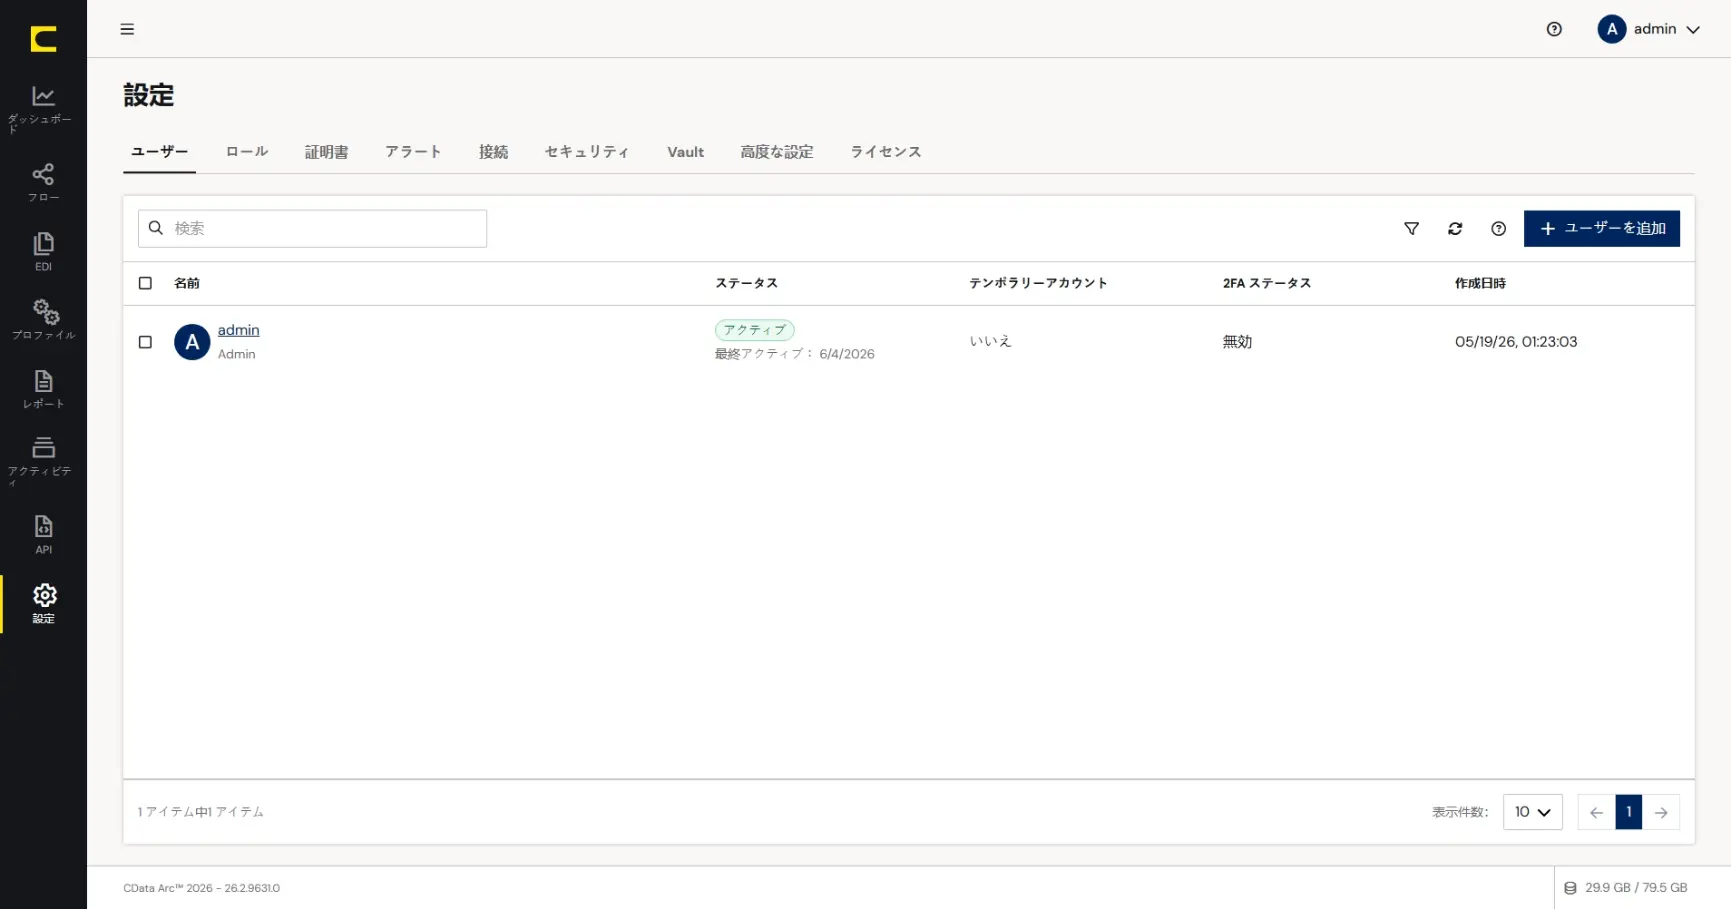1731x909 pixels.
Task: Click the 無効 2FA status cell
Action: [x=1237, y=342]
